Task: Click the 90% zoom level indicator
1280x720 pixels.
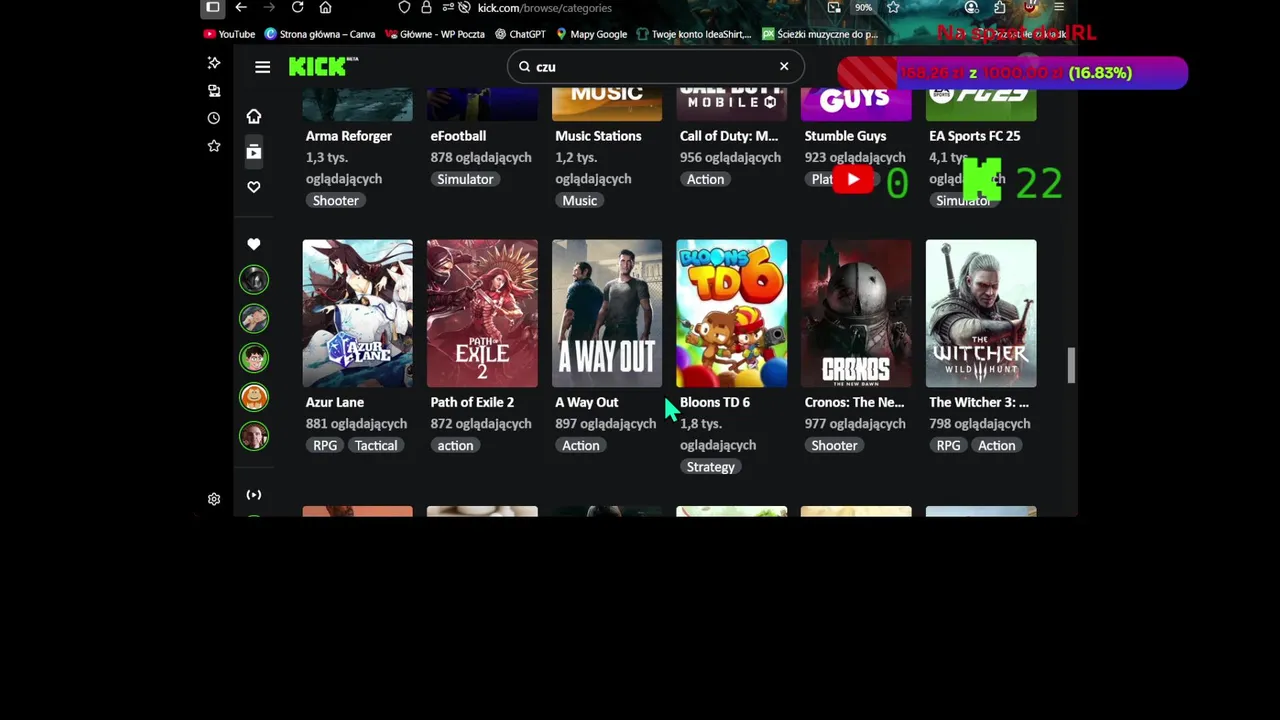Action: point(863,7)
